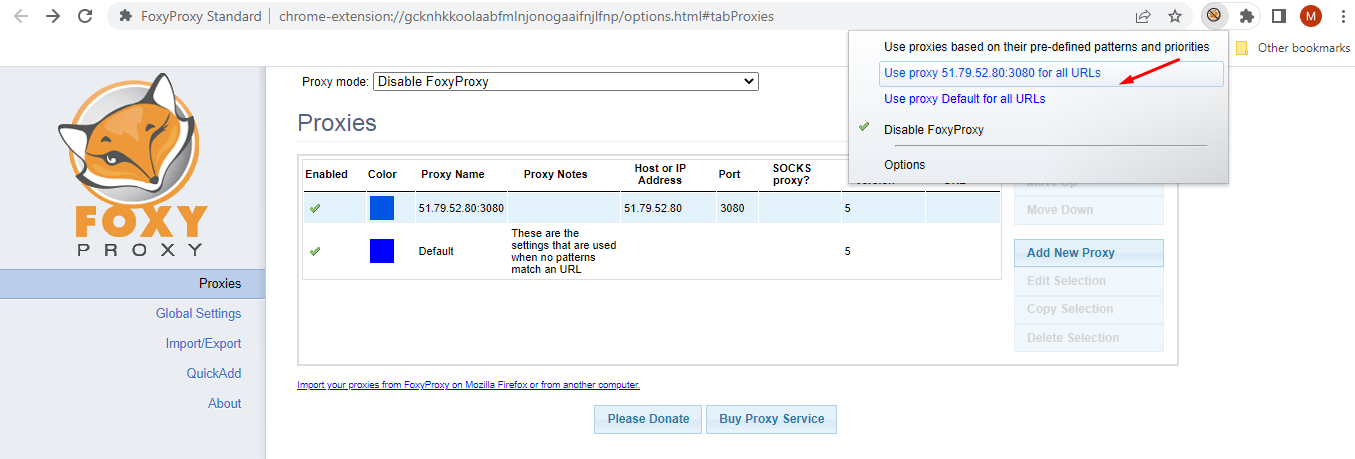
Task: Select Disable FoxyProxy in popup menu
Action: click(x=933, y=130)
